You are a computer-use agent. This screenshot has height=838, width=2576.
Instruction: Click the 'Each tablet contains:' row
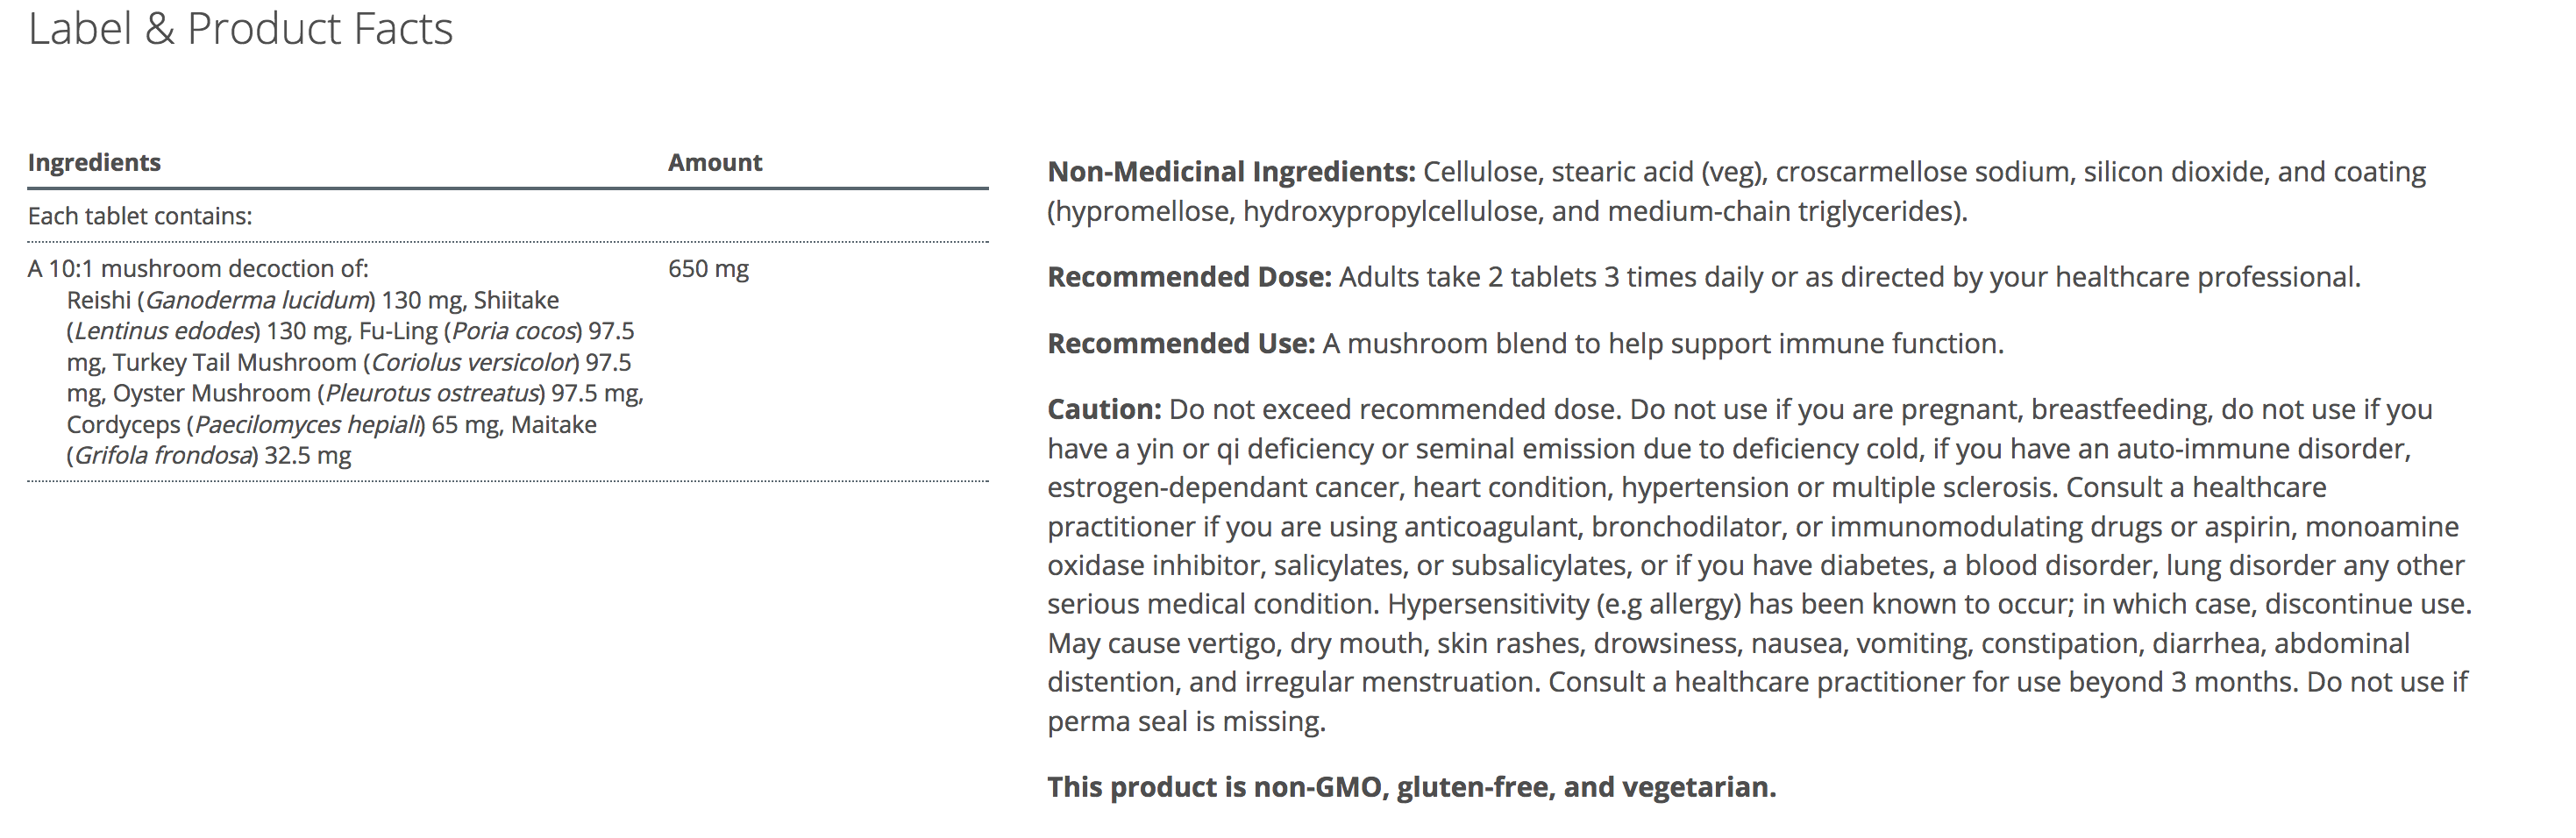click(x=140, y=216)
